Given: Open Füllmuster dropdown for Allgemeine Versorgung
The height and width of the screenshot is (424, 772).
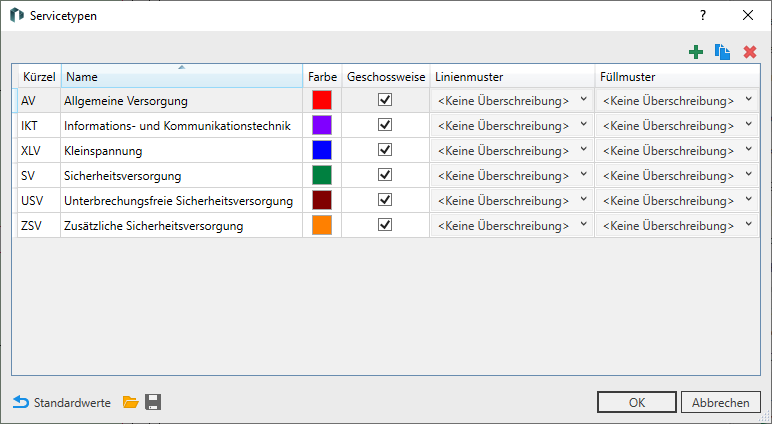Looking at the screenshot, I should coord(677,100).
